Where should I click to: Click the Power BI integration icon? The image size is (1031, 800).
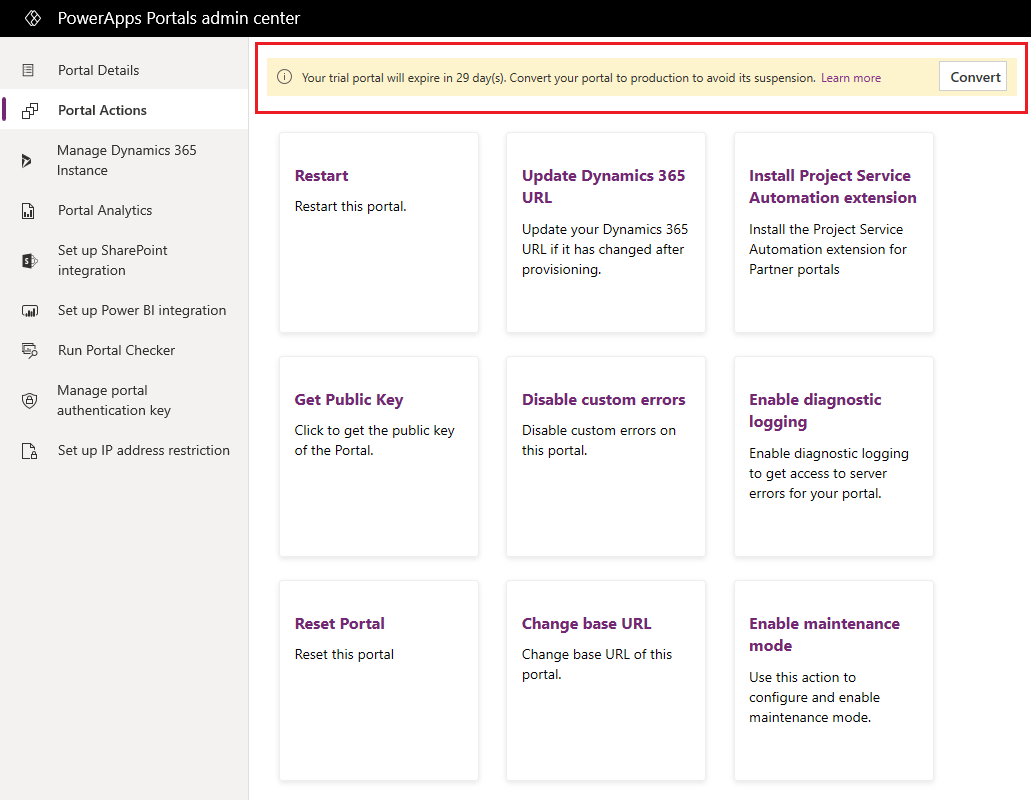pyautogui.click(x=30, y=310)
